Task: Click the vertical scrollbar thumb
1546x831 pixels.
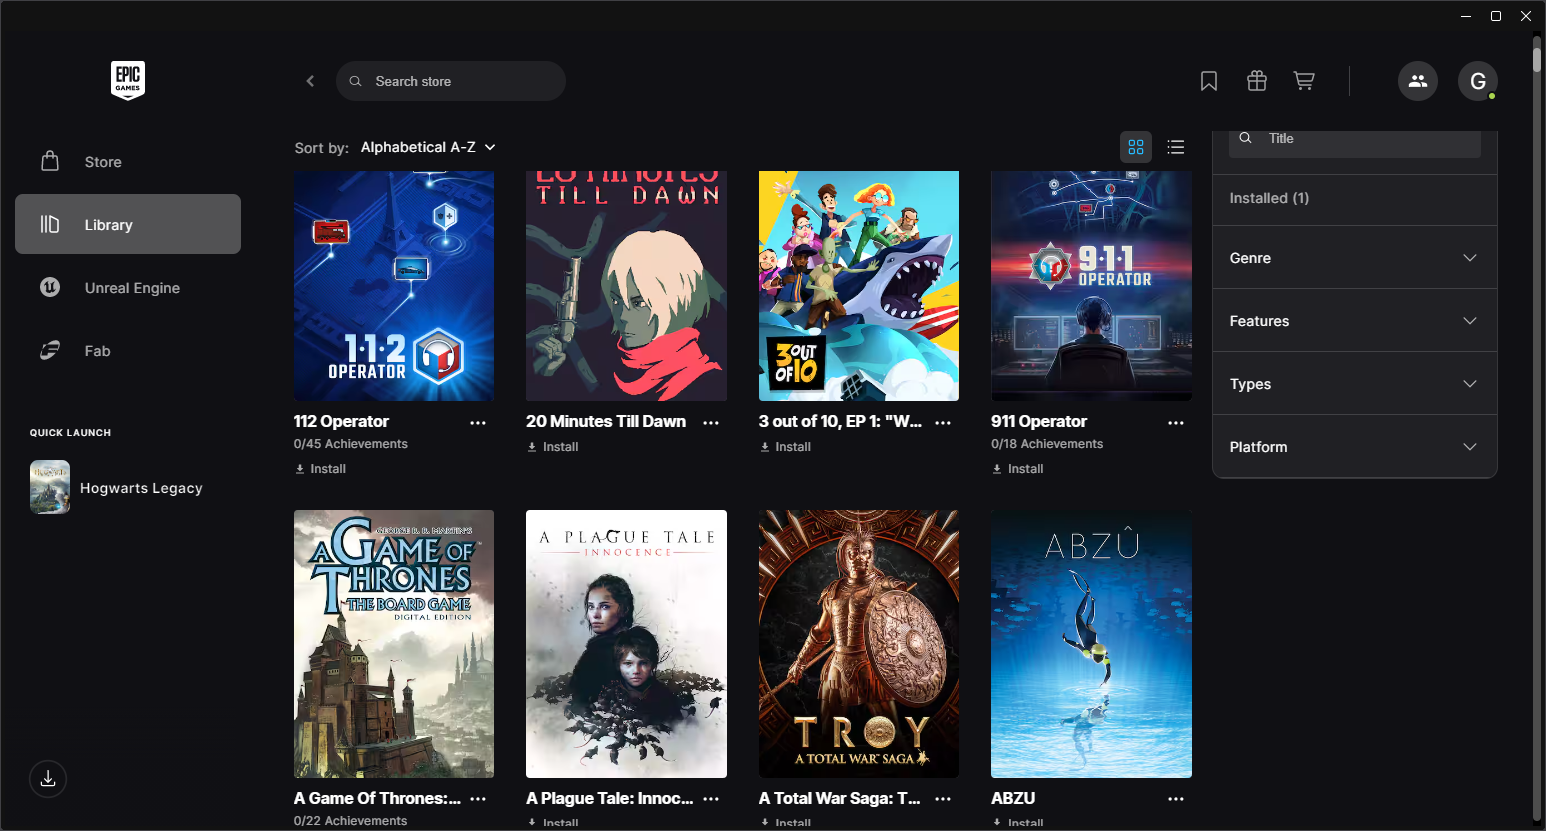Action: click(1537, 55)
